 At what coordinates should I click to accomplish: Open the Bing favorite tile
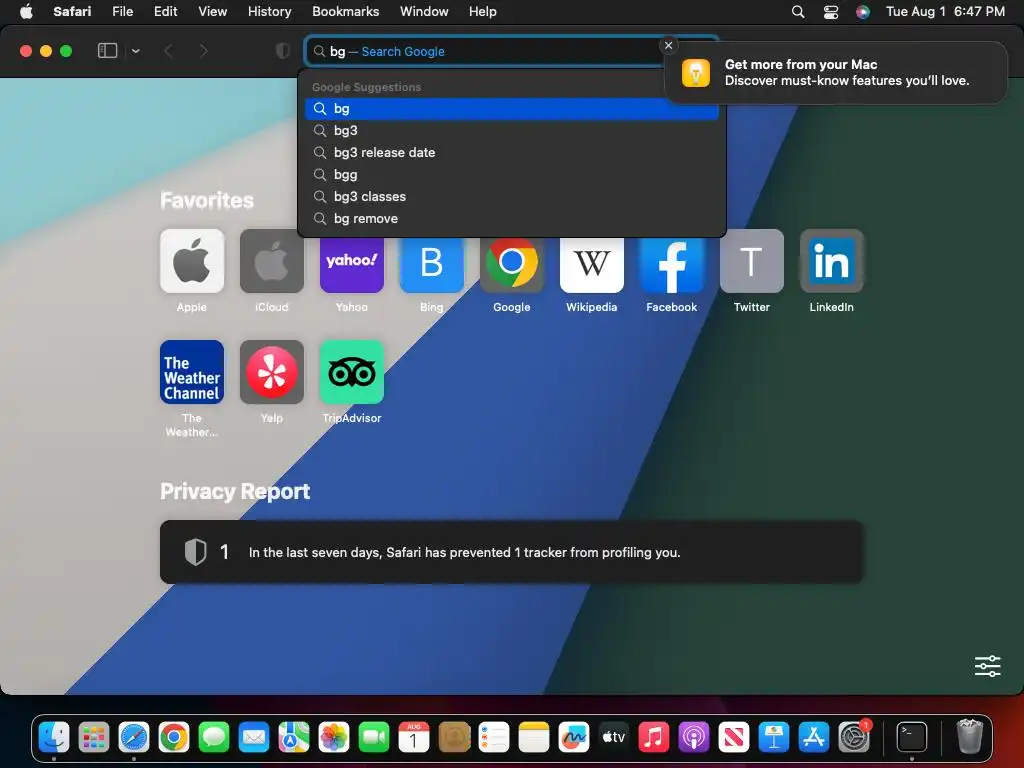pyautogui.click(x=432, y=265)
